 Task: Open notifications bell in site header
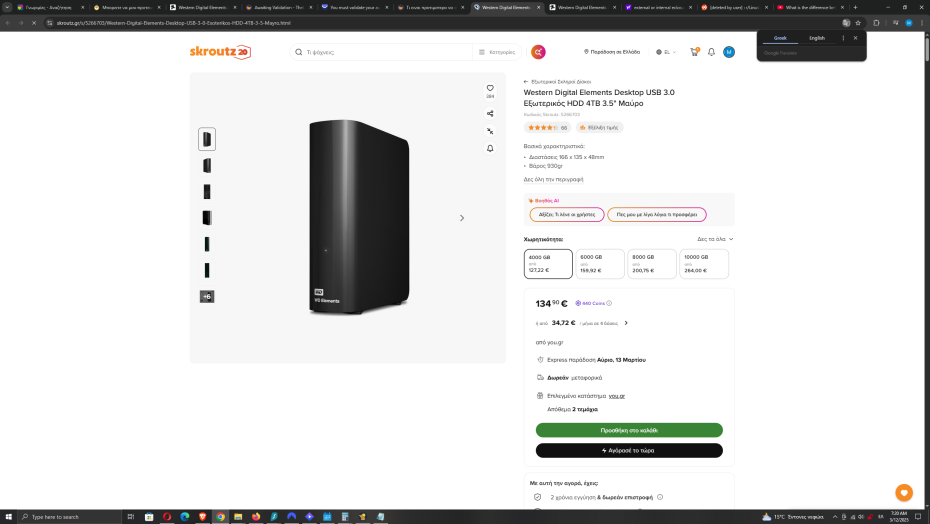[711, 52]
